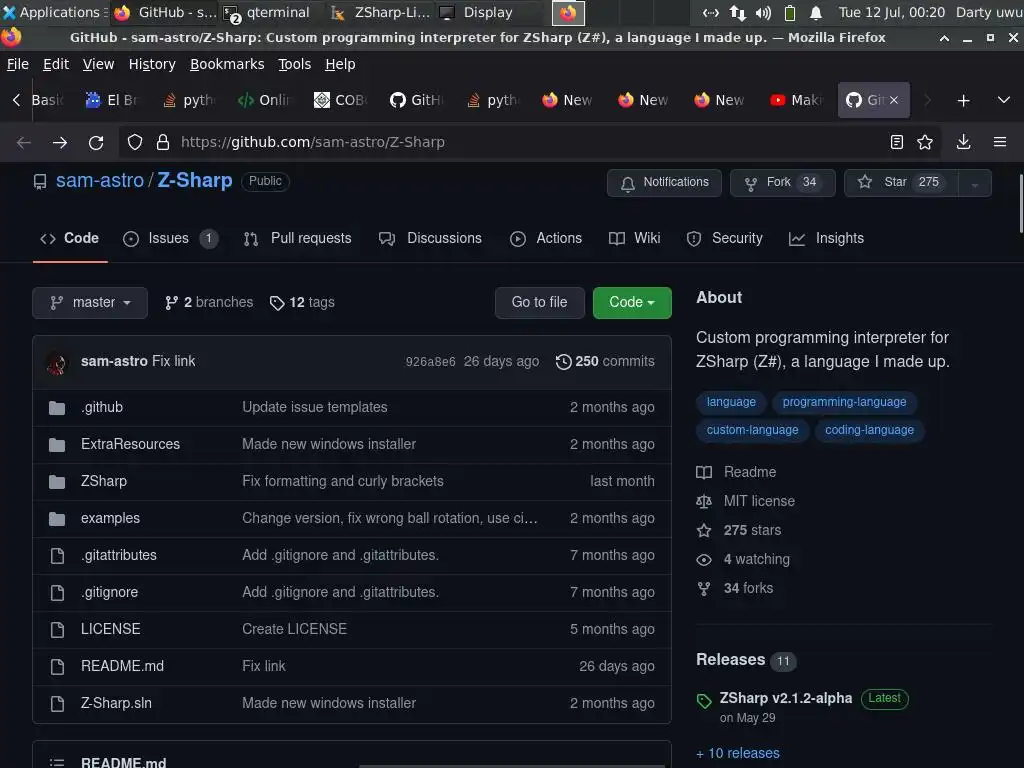Image resolution: width=1024 pixels, height=768 pixels.
Task: Open the Actions tab
Action: (546, 238)
